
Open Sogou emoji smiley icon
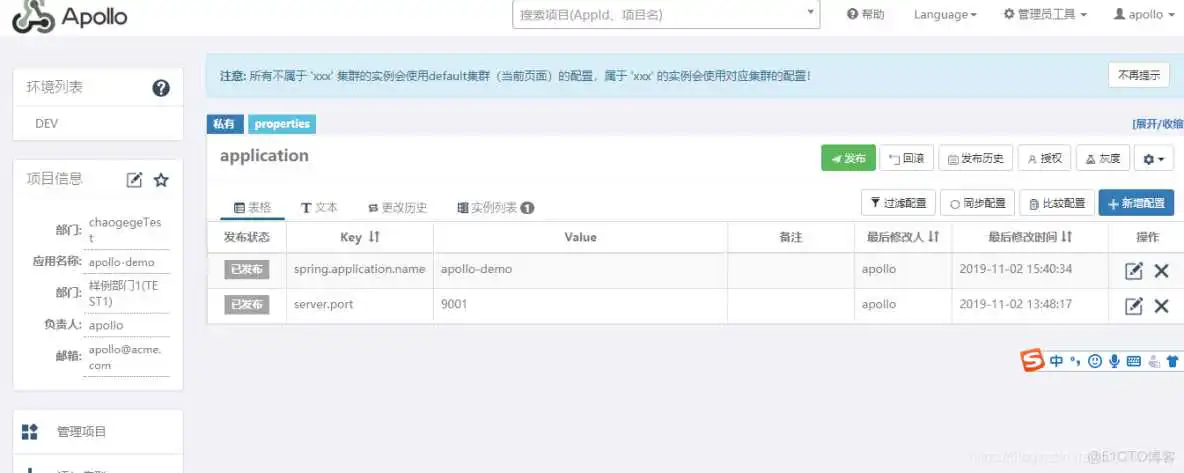point(1095,361)
